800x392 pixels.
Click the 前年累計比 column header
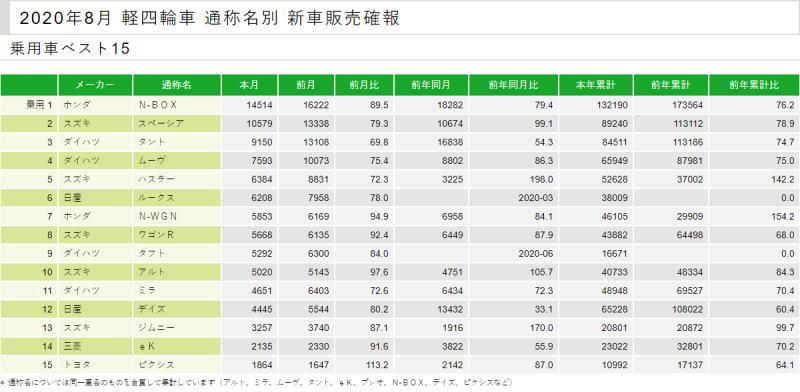click(x=754, y=85)
